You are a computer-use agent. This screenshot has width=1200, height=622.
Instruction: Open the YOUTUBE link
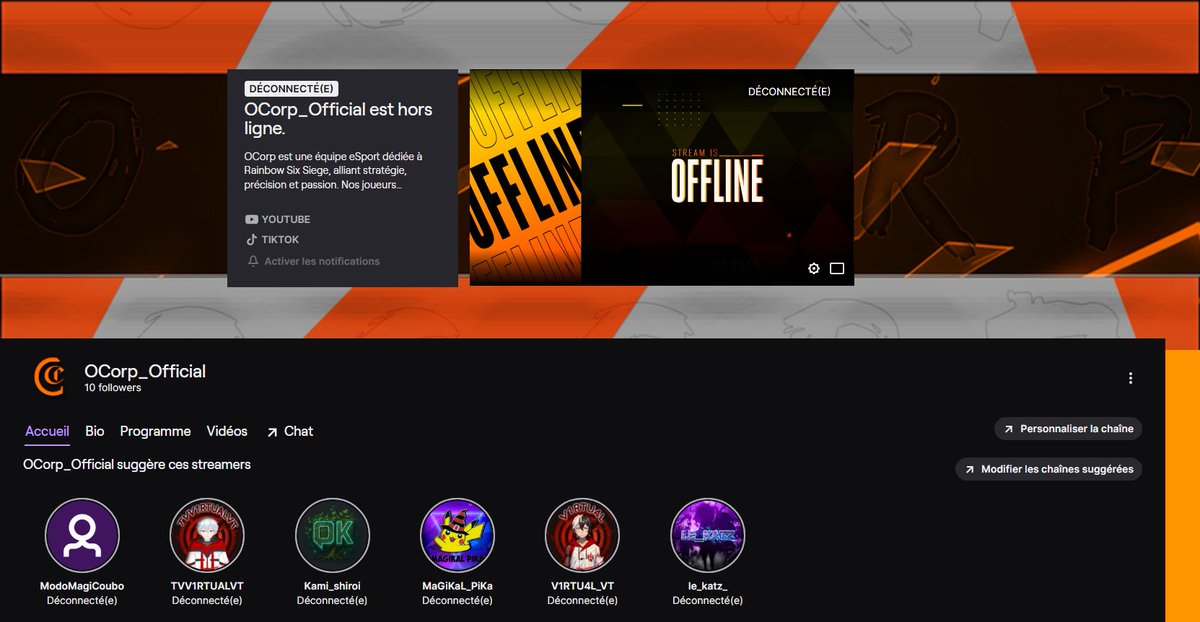pyautogui.click(x=277, y=219)
